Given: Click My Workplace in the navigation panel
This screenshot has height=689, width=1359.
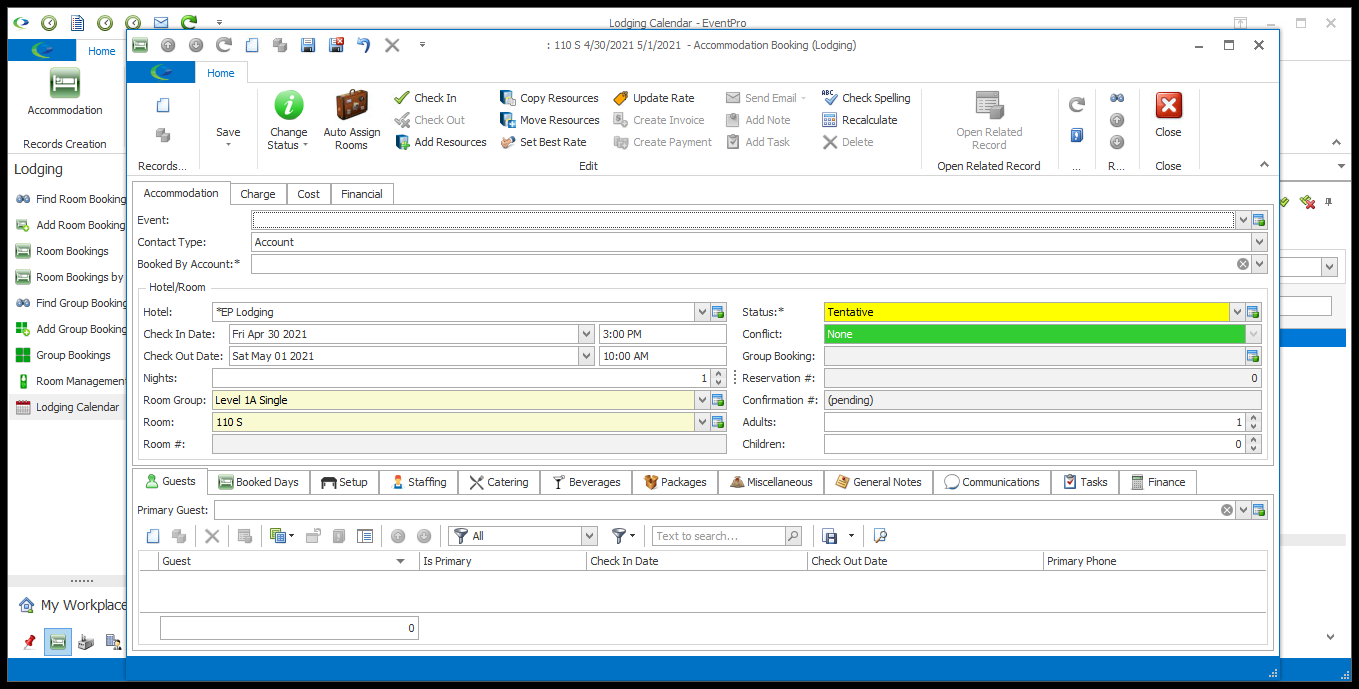Looking at the screenshot, I should (x=72, y=605).
